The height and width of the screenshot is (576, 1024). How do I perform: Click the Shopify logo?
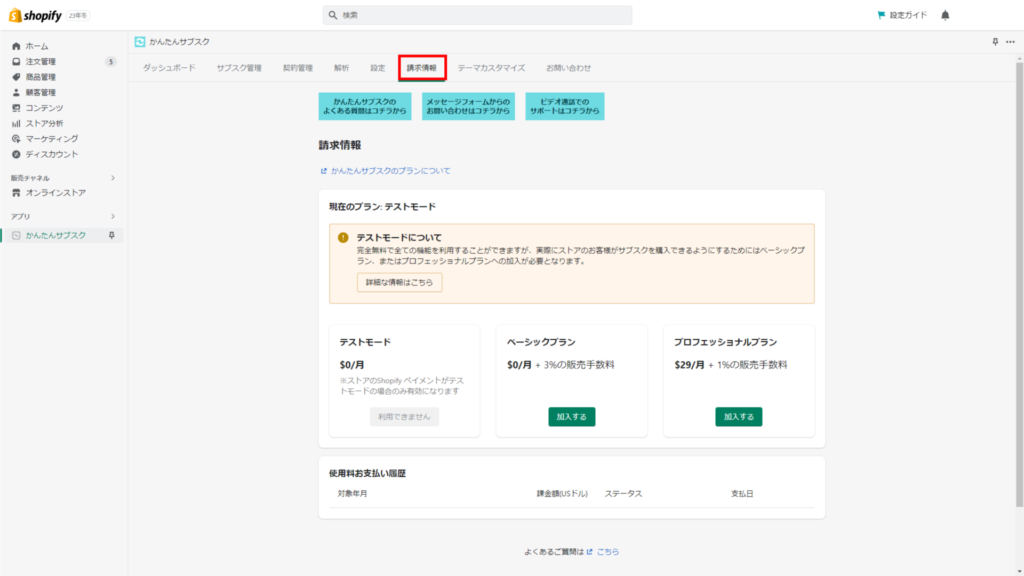pos(35,15)
